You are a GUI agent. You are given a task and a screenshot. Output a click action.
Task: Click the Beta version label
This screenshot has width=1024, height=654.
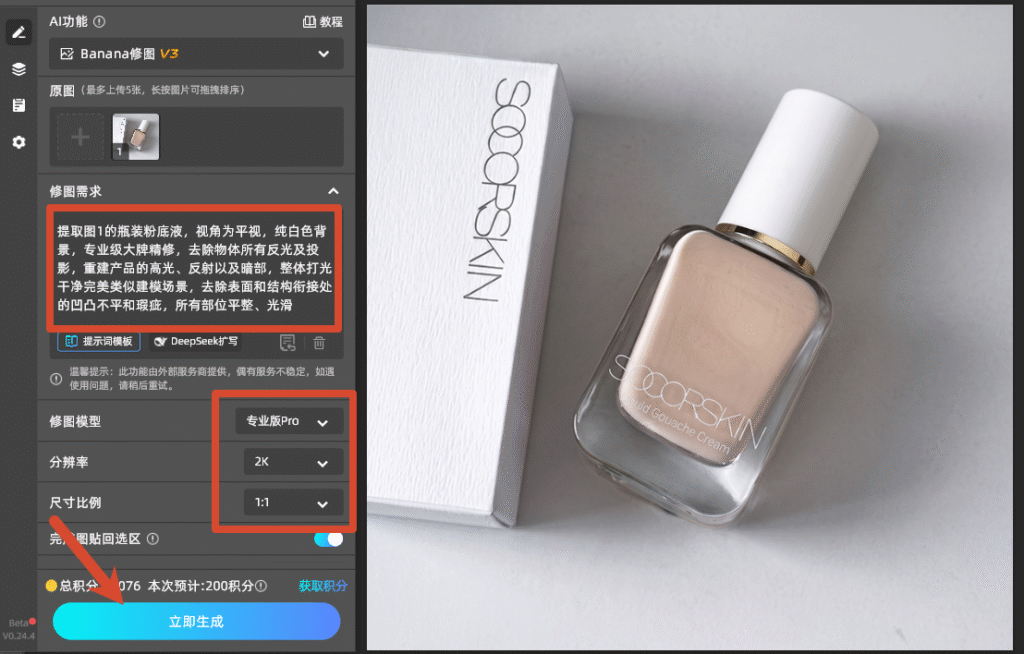click(x=19, y=623)
